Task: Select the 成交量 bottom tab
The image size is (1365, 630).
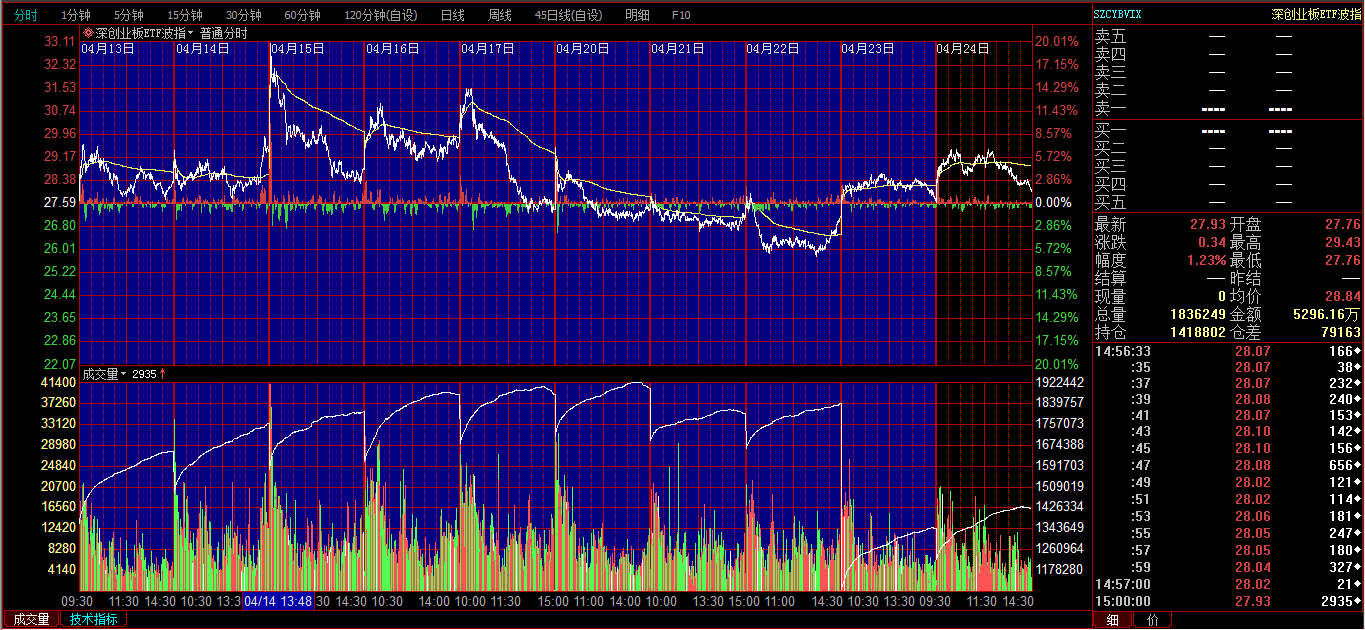Action: coord(29,619)
